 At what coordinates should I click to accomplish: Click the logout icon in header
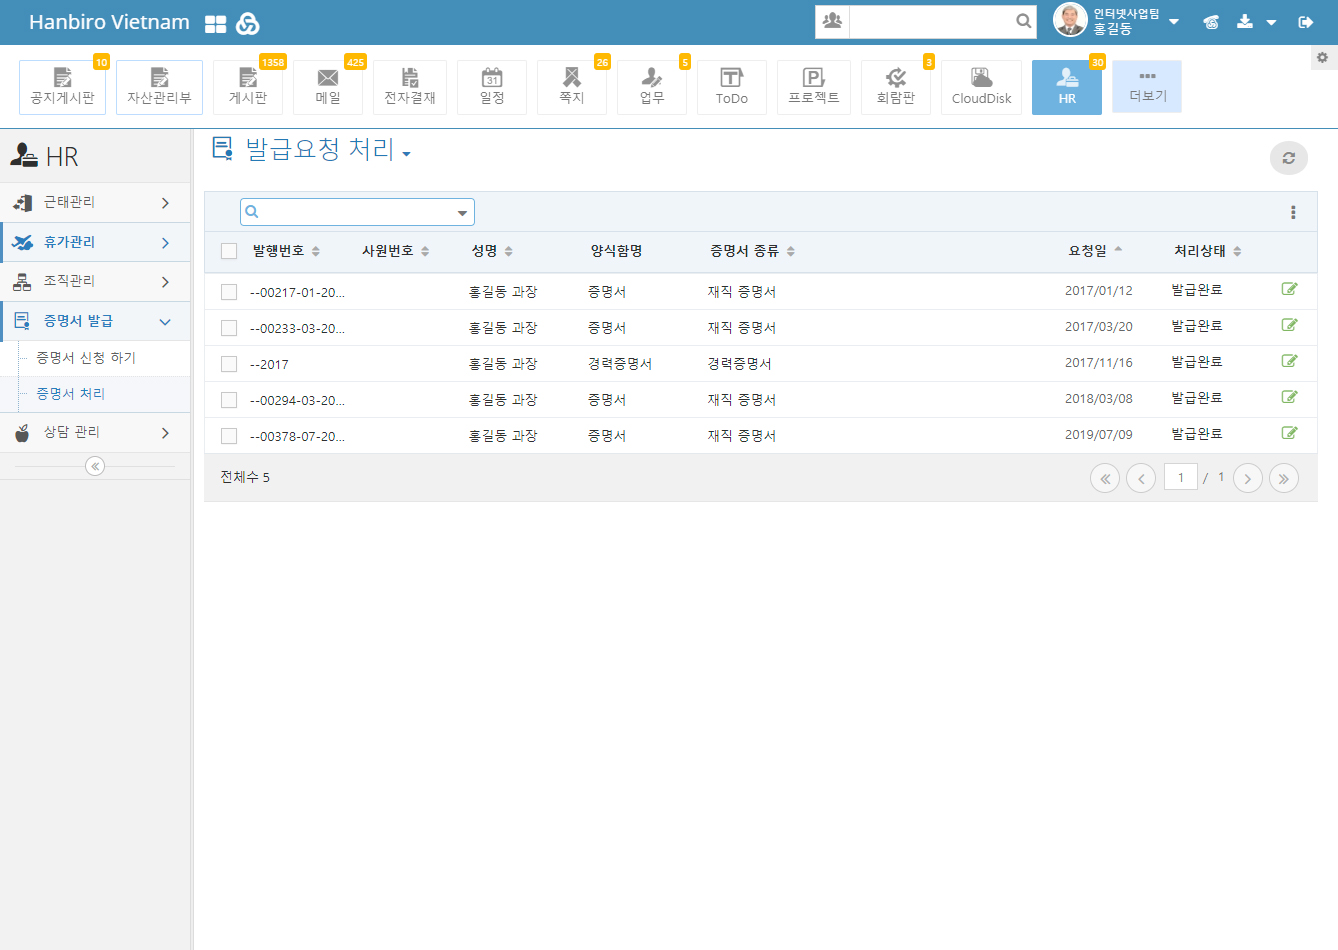[x=1306, y=22]
